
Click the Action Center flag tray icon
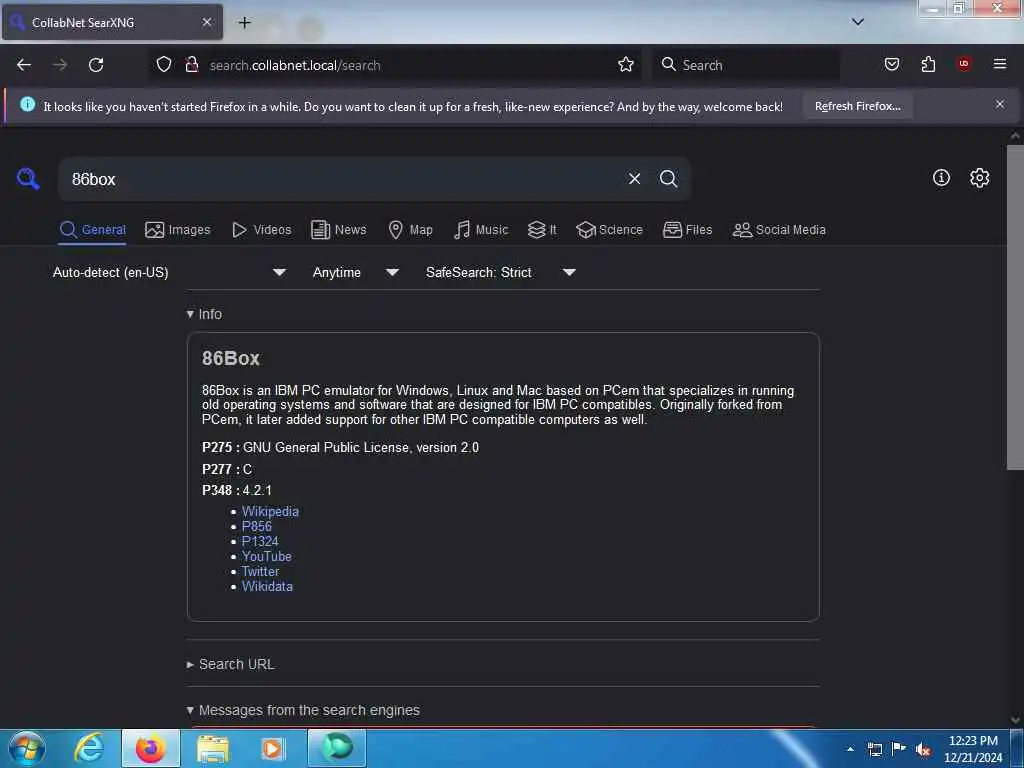tap(899, 748)
